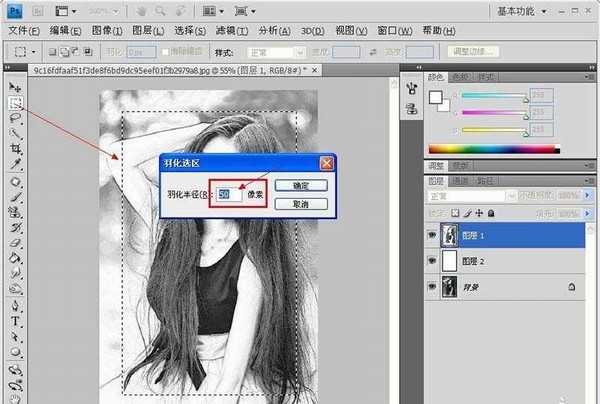Select the History Brush tool
Image resolution: width=600 pixels, height=404 pixels.
coord(15,228)
